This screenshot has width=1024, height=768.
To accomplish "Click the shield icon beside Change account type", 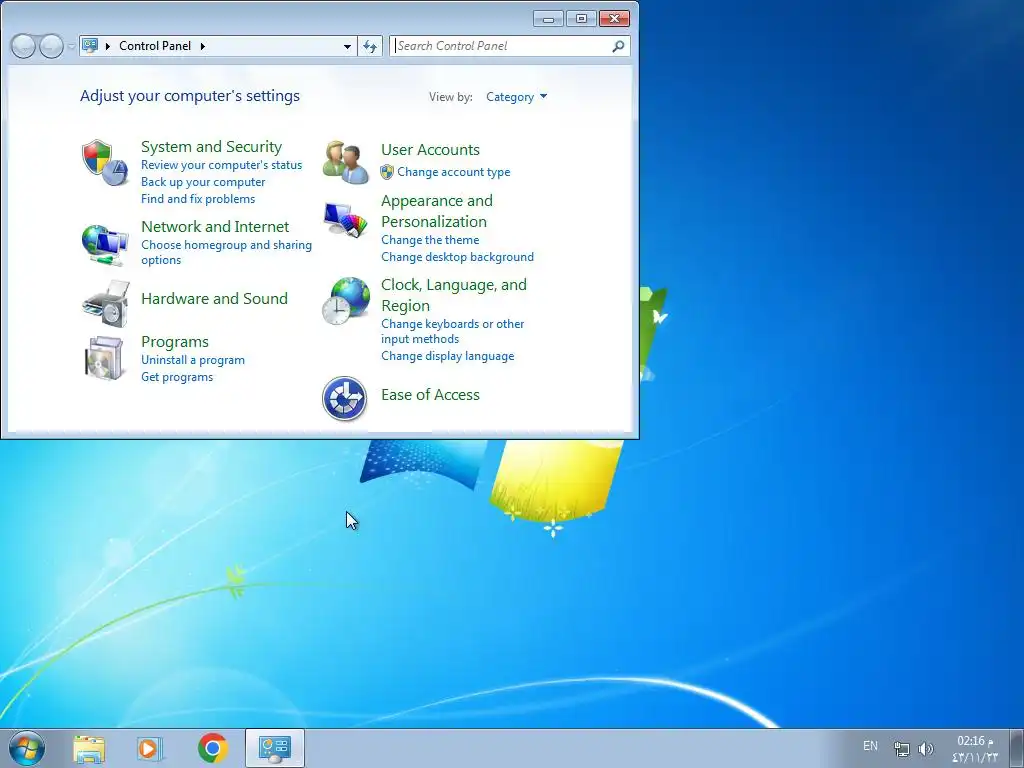I will pos(387,172).
